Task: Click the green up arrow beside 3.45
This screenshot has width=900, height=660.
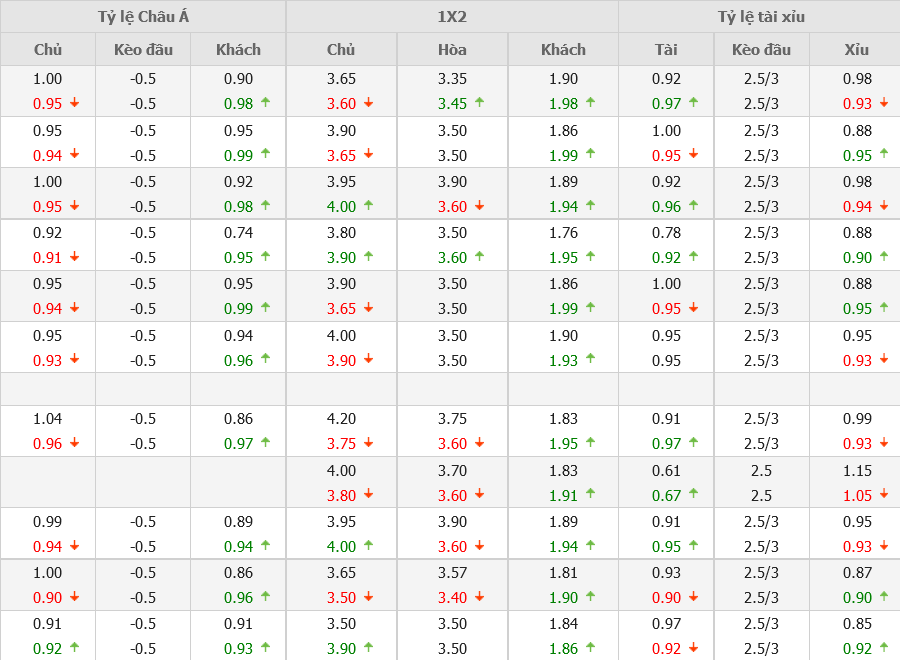Action: 480,102
